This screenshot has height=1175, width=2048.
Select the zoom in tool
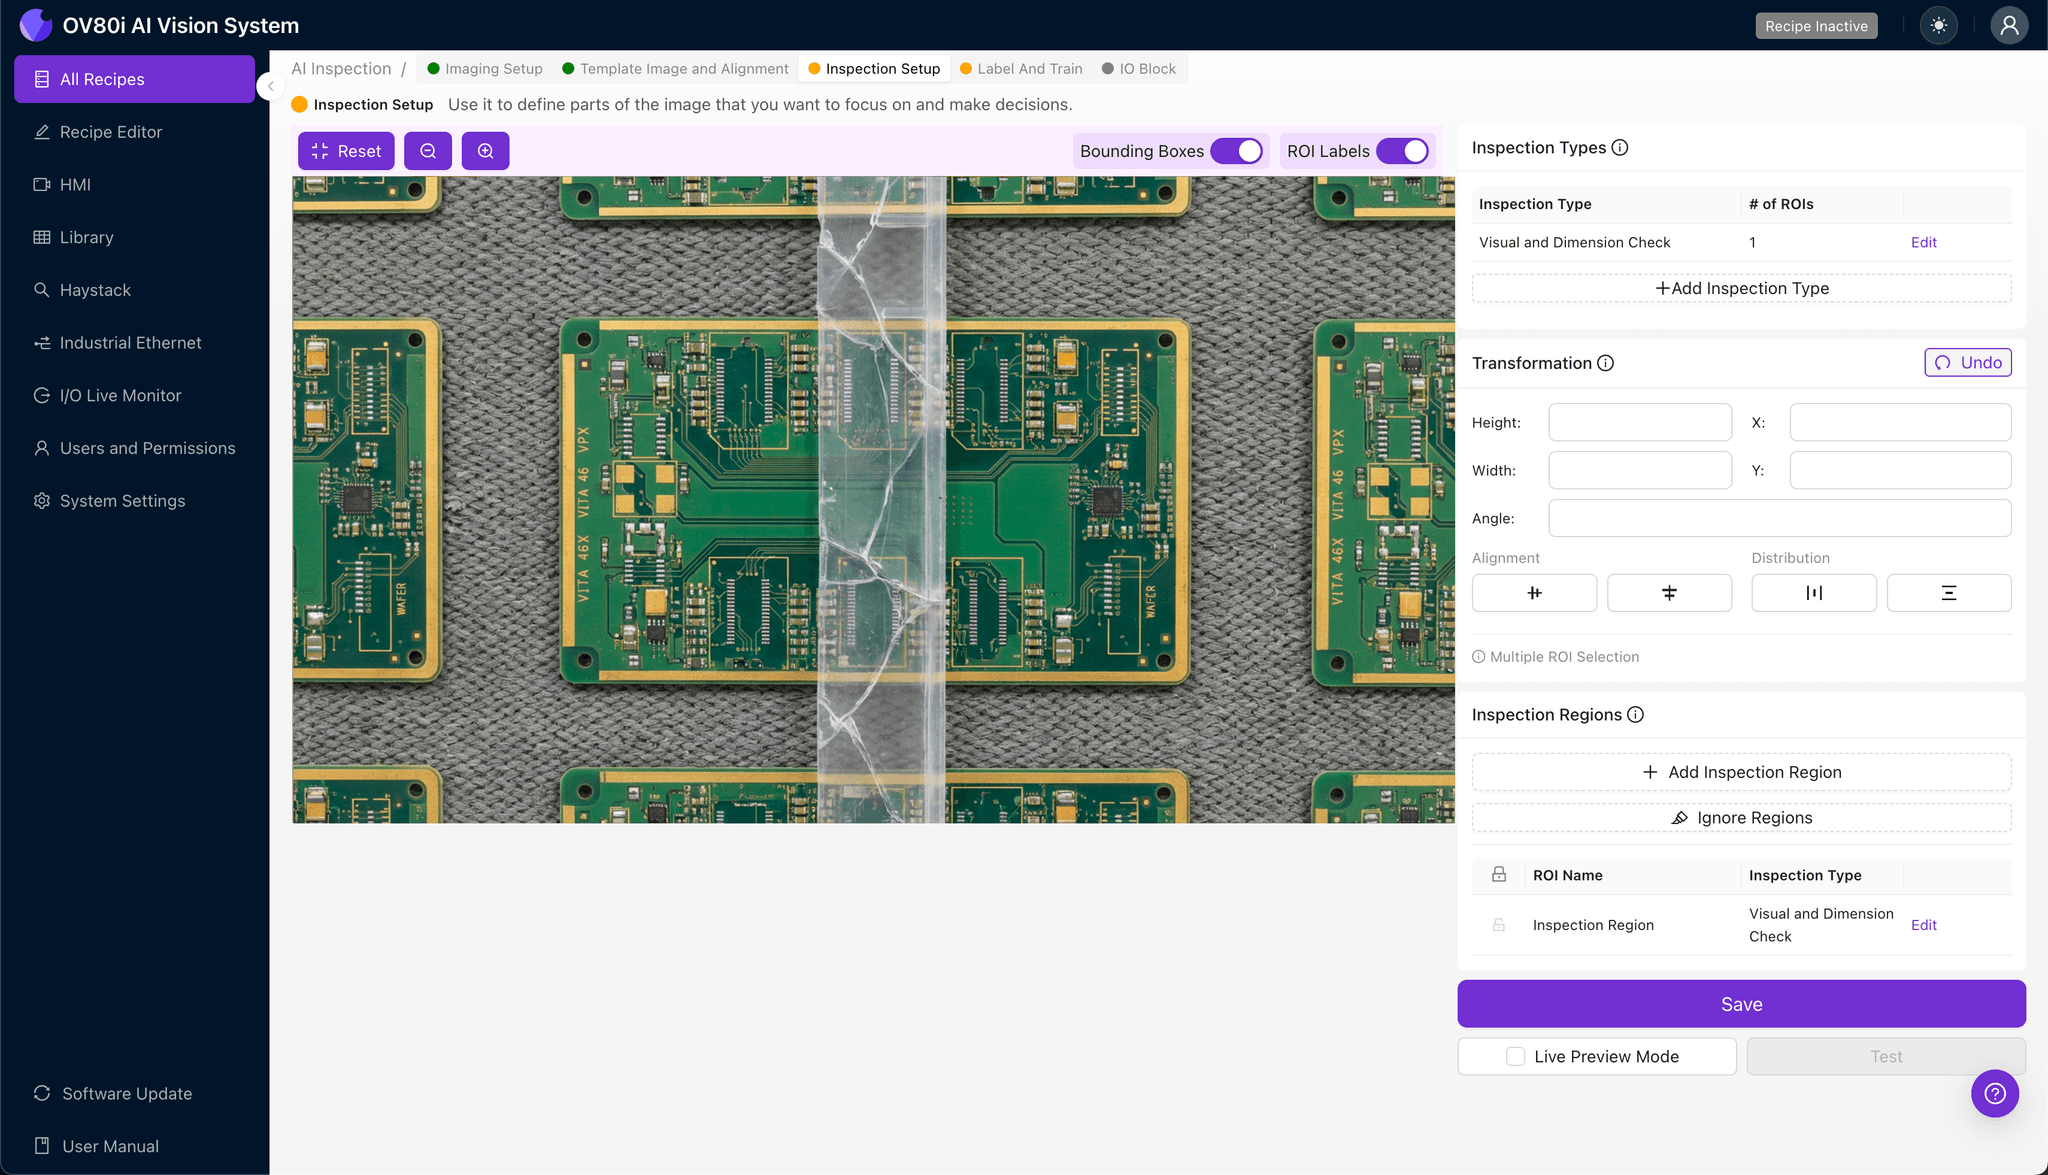pos(485,150)
